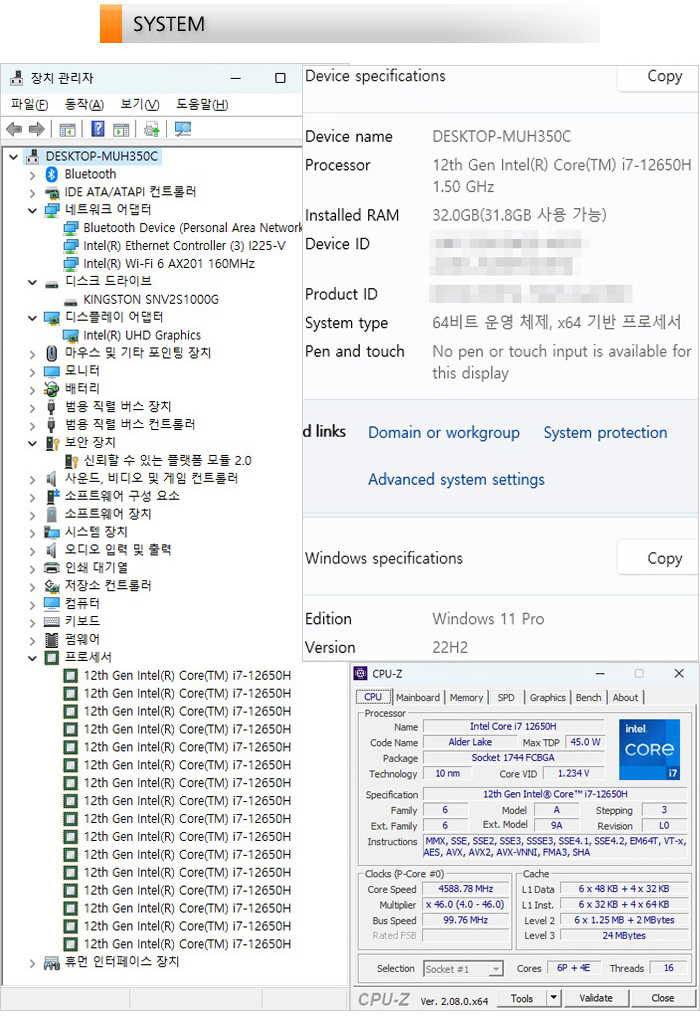Collapse the 네트워크 어댑터 category
Screen dimensions: 700x1017
pos(32,211)
